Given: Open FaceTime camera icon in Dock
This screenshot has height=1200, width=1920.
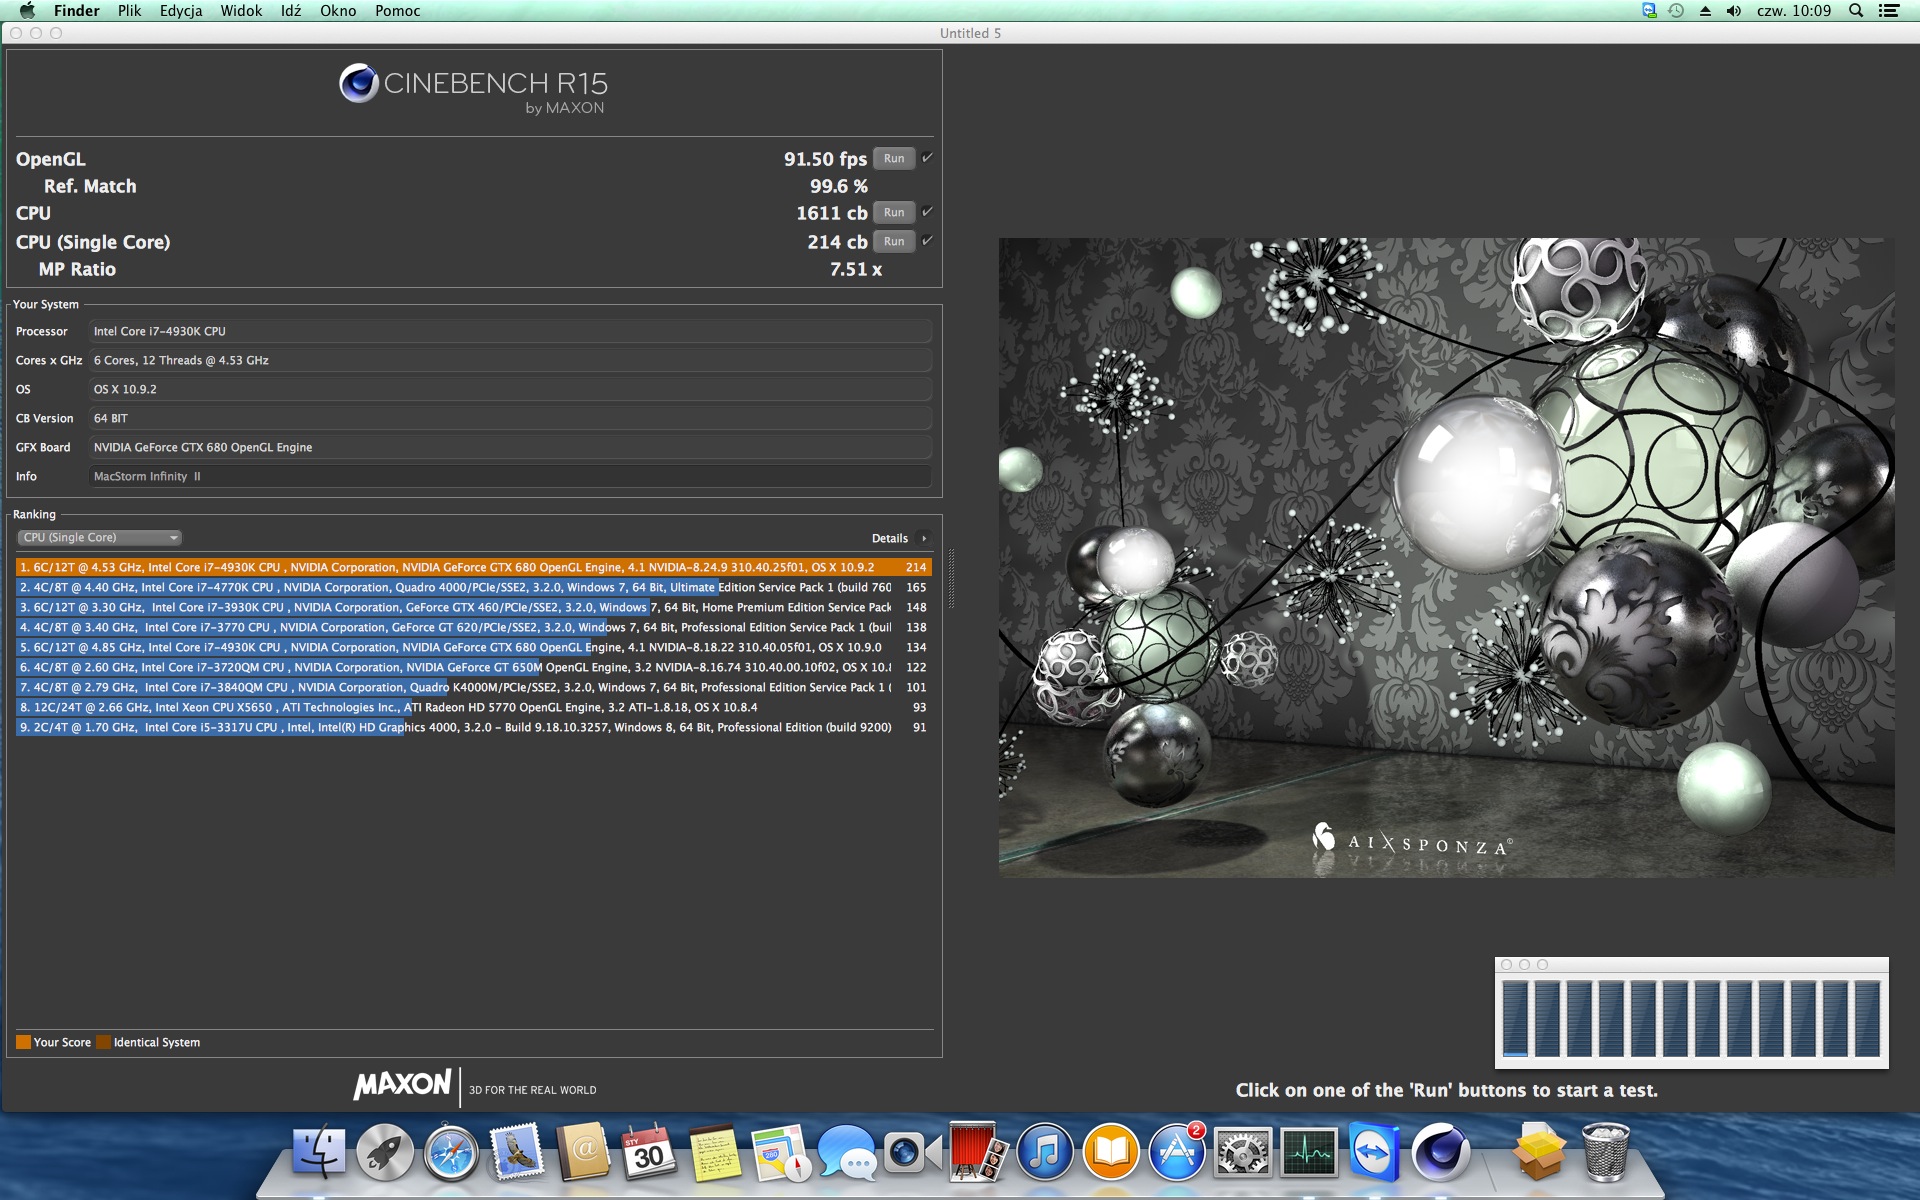Looking at the screenshot, I should pyautogui.click(x=913, y=1152).
